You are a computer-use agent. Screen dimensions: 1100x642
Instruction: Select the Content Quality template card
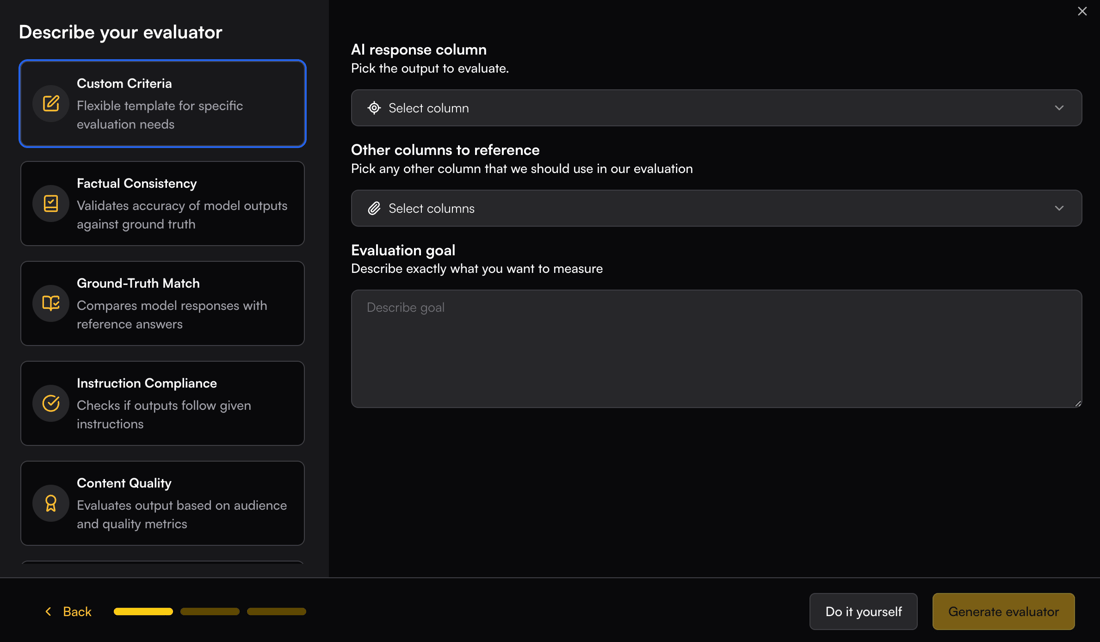coord(163,503)
